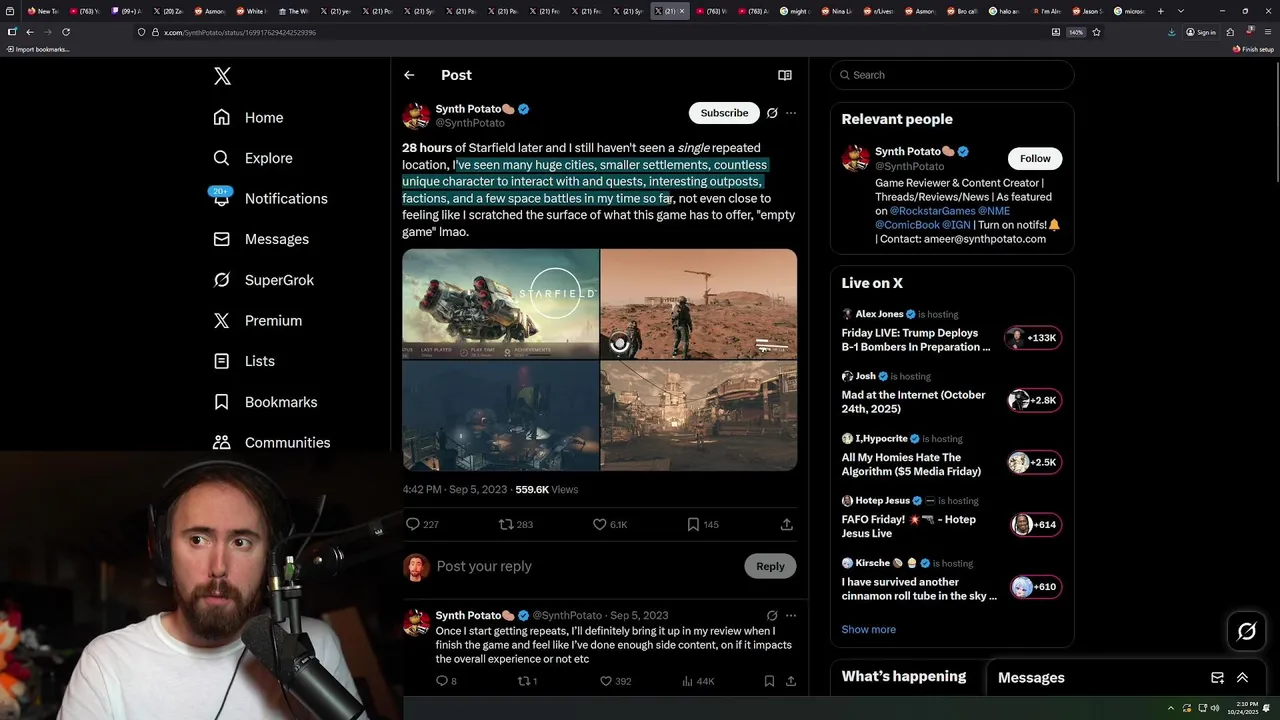Open Home in the left navigation
This screenshot has height=720, width=1280.
(248, 117)
